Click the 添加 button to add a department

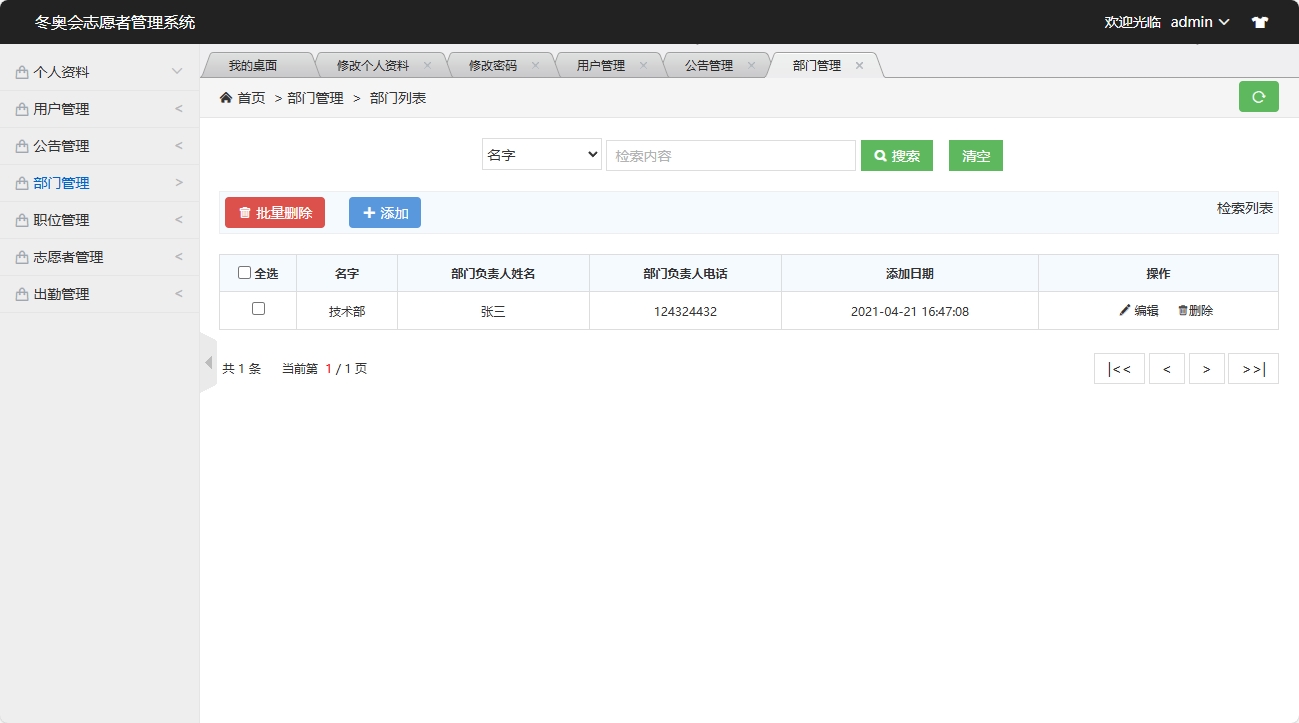384,212
